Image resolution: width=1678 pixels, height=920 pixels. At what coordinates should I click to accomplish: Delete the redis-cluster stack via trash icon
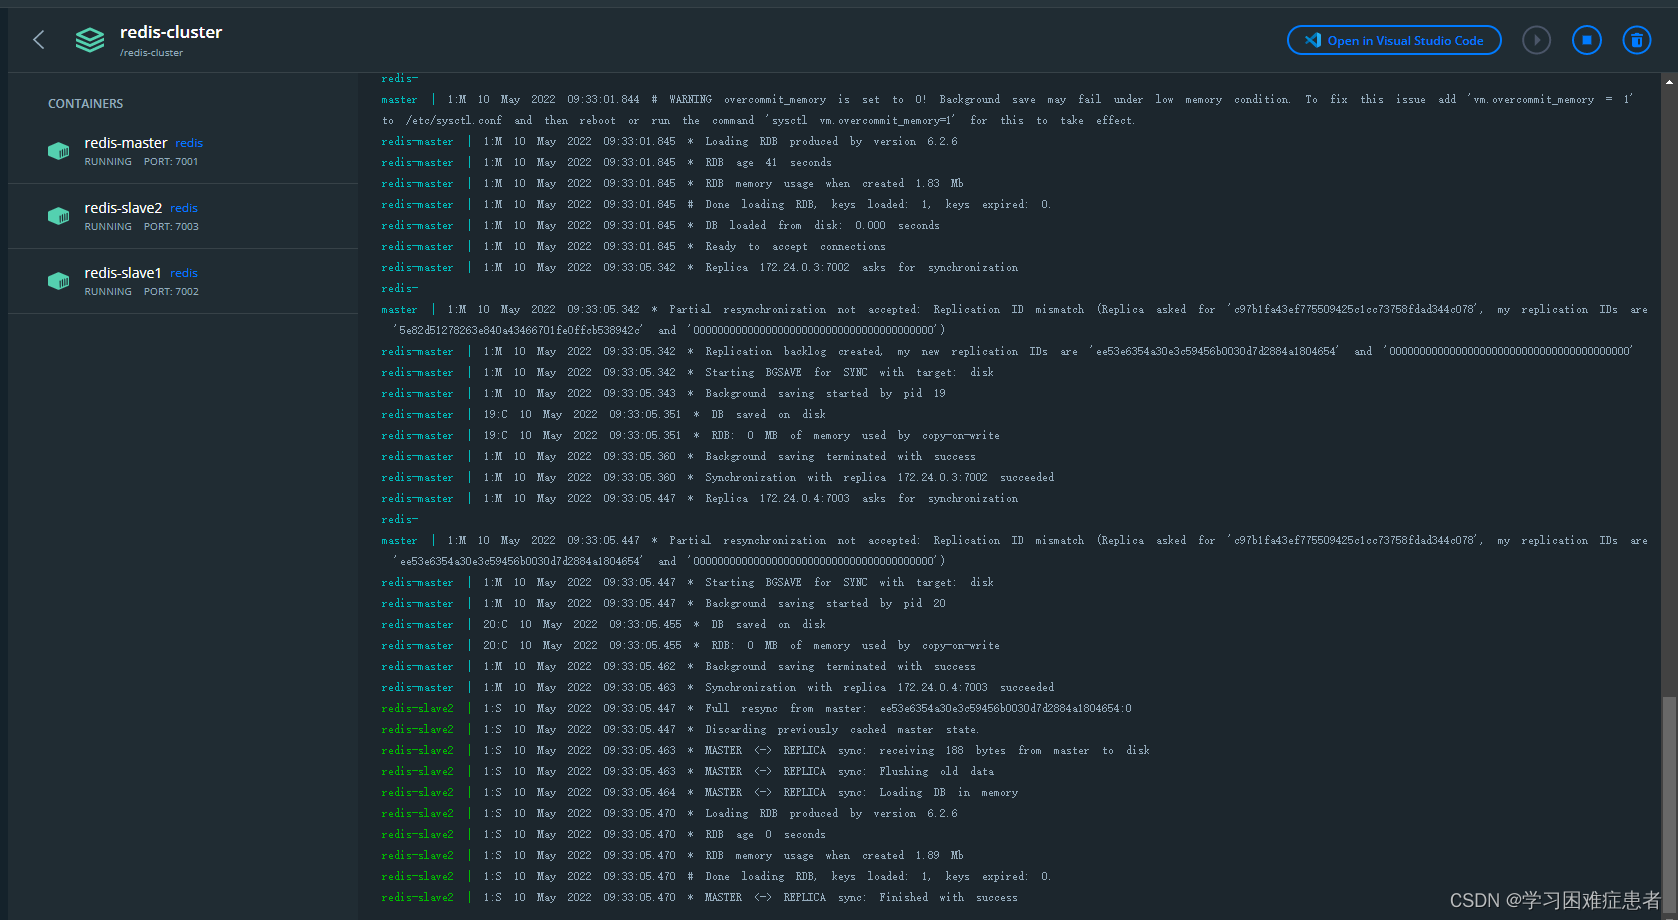point(1636,40)
